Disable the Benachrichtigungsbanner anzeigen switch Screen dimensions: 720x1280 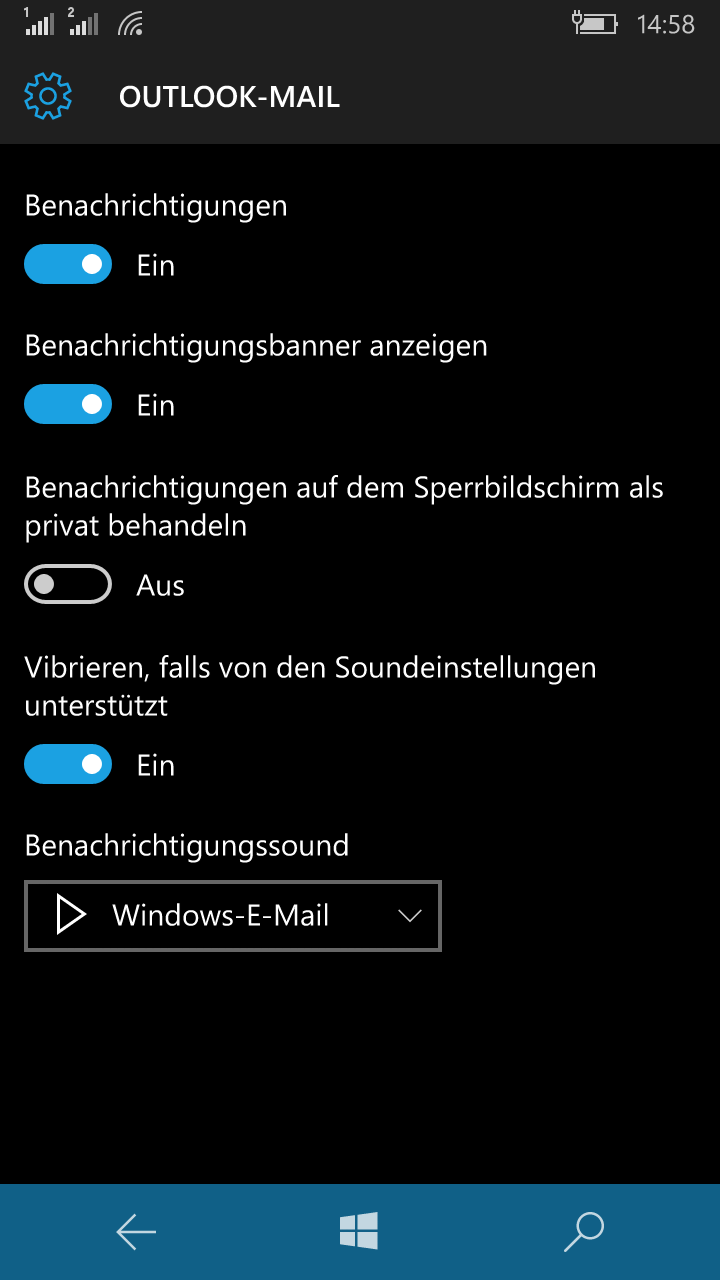(x=68, y=404)
